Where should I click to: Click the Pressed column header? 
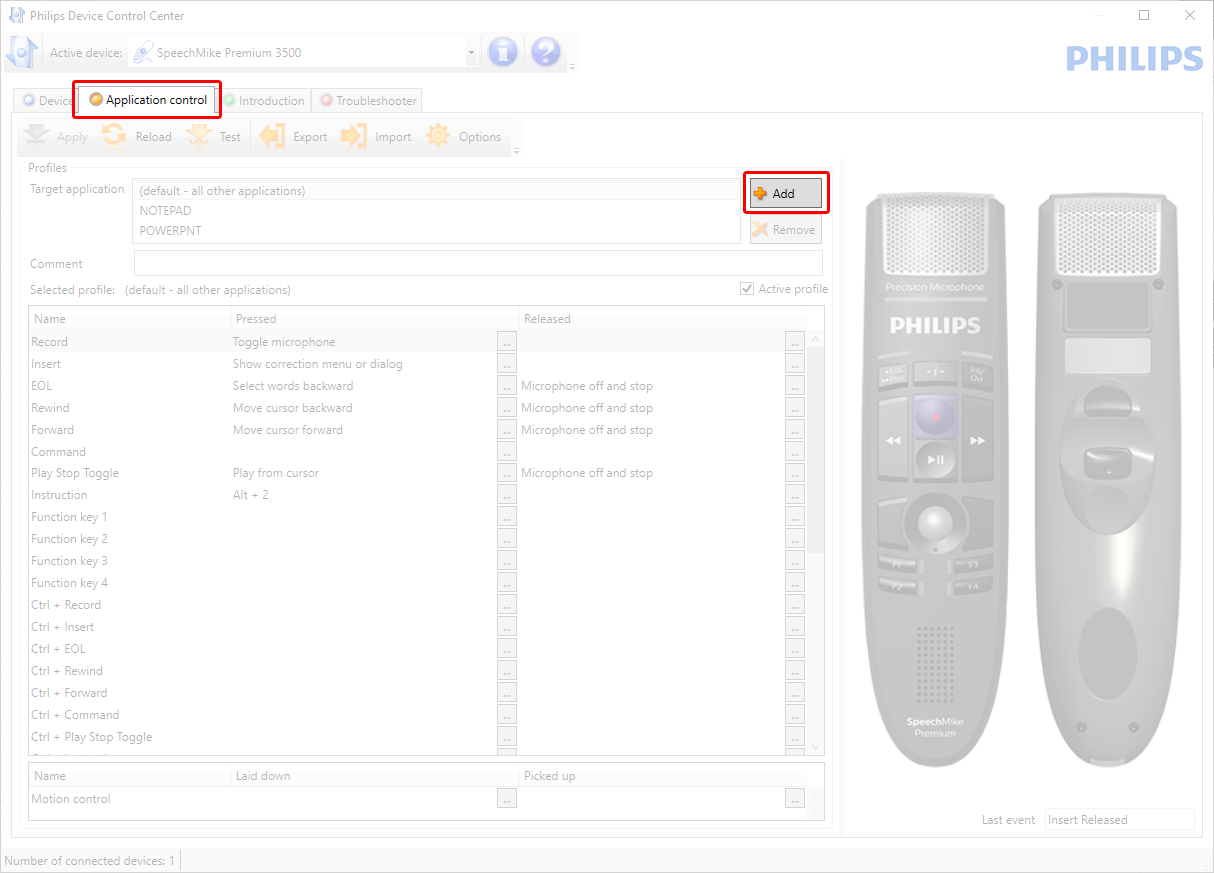pos(375,319)
